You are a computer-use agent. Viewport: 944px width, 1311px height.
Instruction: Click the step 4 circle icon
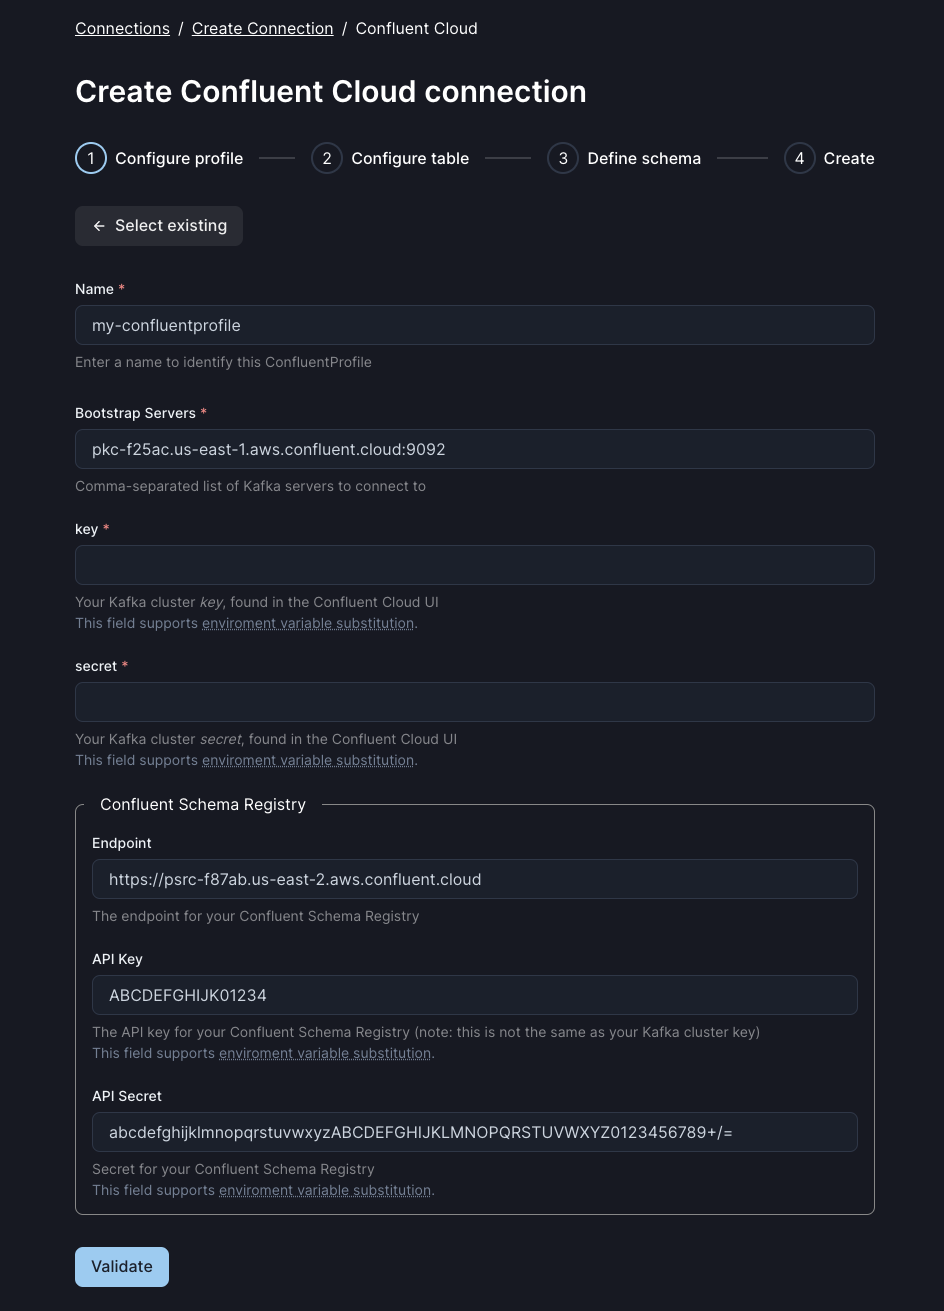click(x=799, y=158)
